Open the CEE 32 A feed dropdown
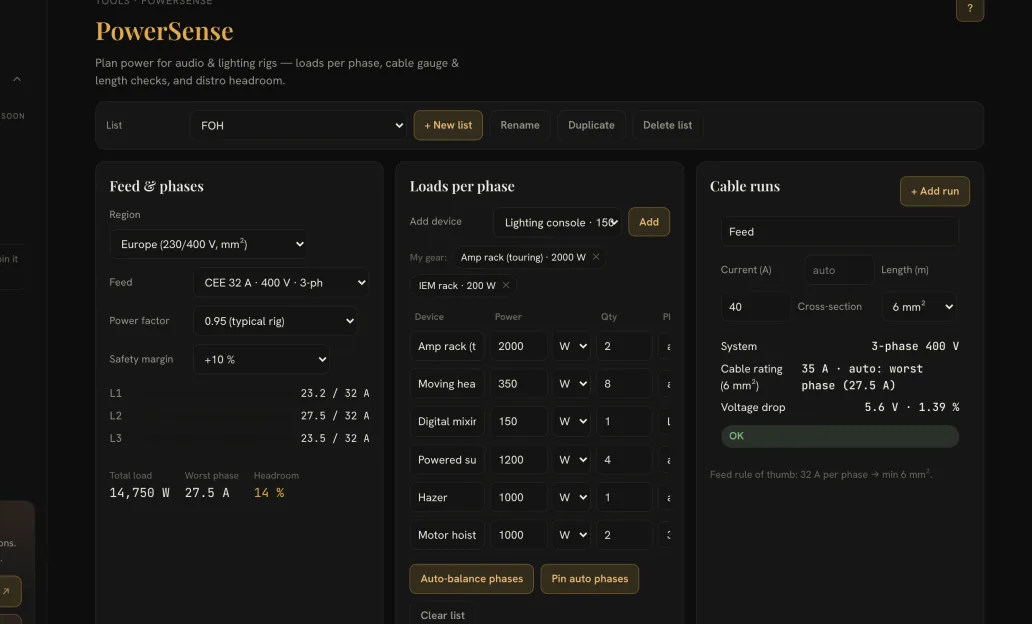 [281, 282]
